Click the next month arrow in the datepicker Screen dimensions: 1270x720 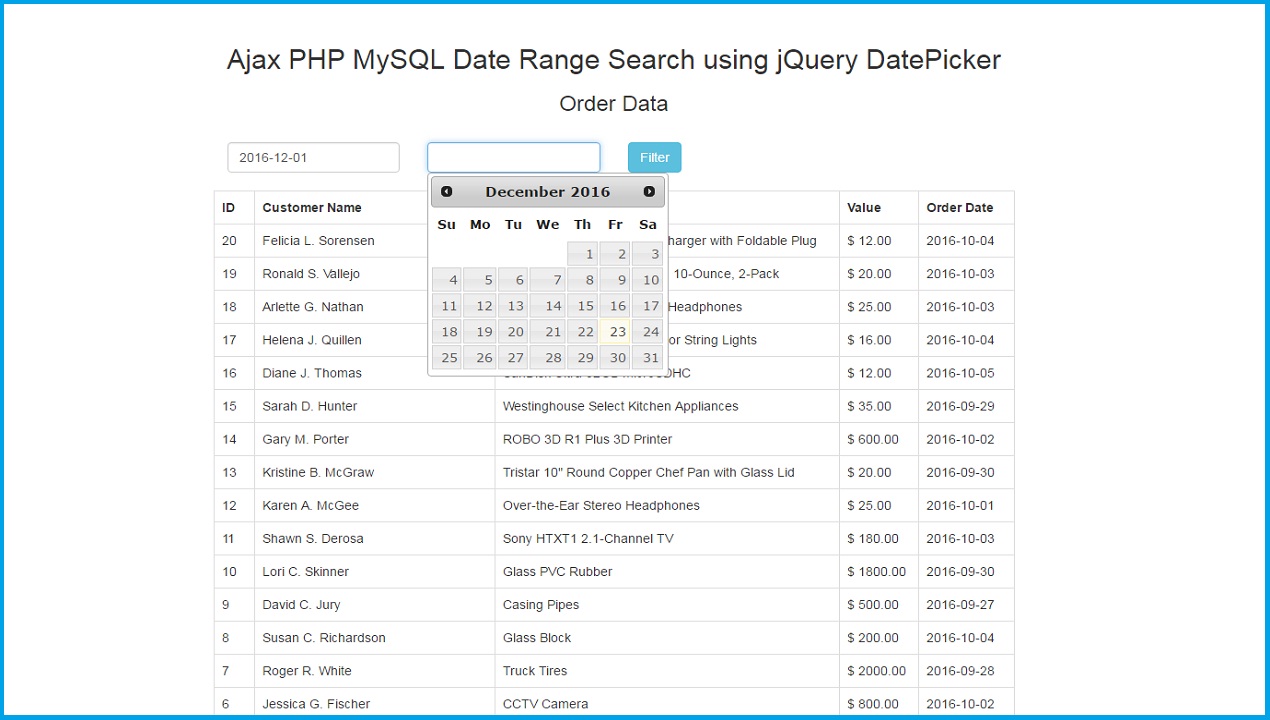pyautogui.click(x=649, y=191)
